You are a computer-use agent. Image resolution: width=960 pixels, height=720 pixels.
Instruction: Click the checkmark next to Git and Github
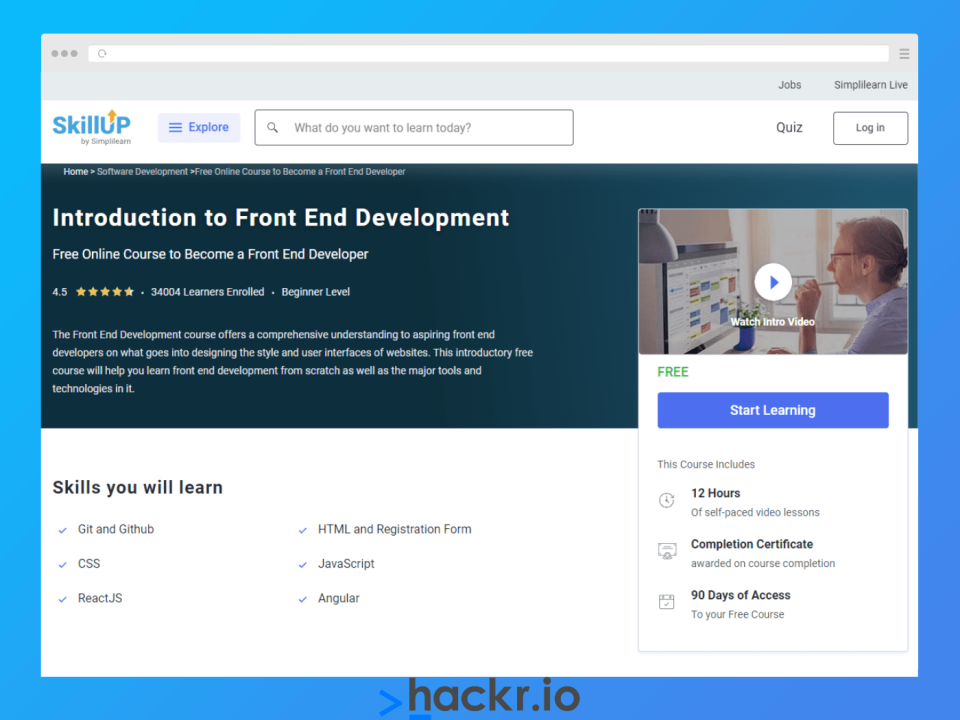coord(63,530)
